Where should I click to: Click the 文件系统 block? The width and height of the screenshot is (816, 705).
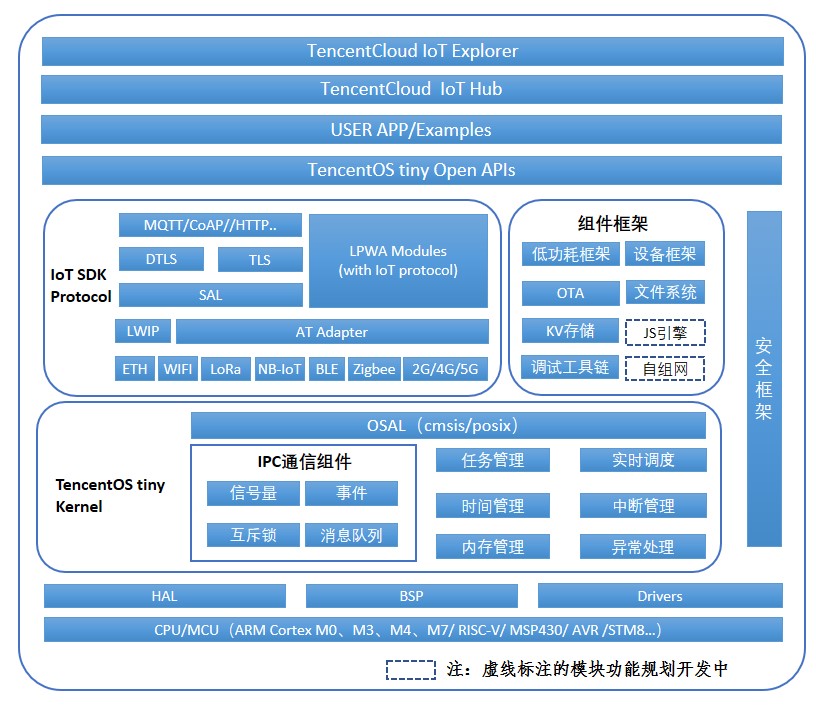[x=665, y=292]
